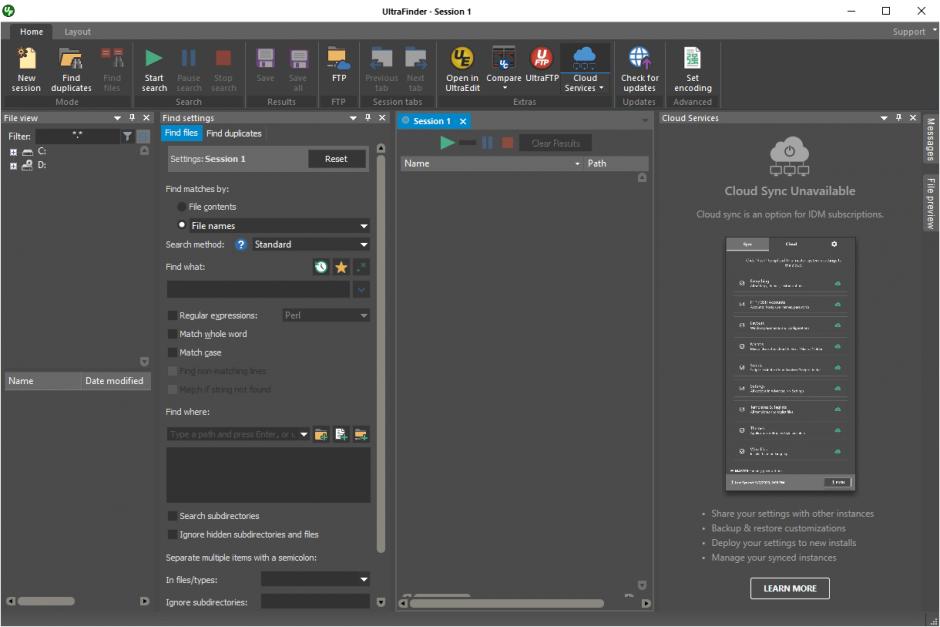Click the File view filter funnel icon
This screenshot has width=940, height=627.
point(127,137)
